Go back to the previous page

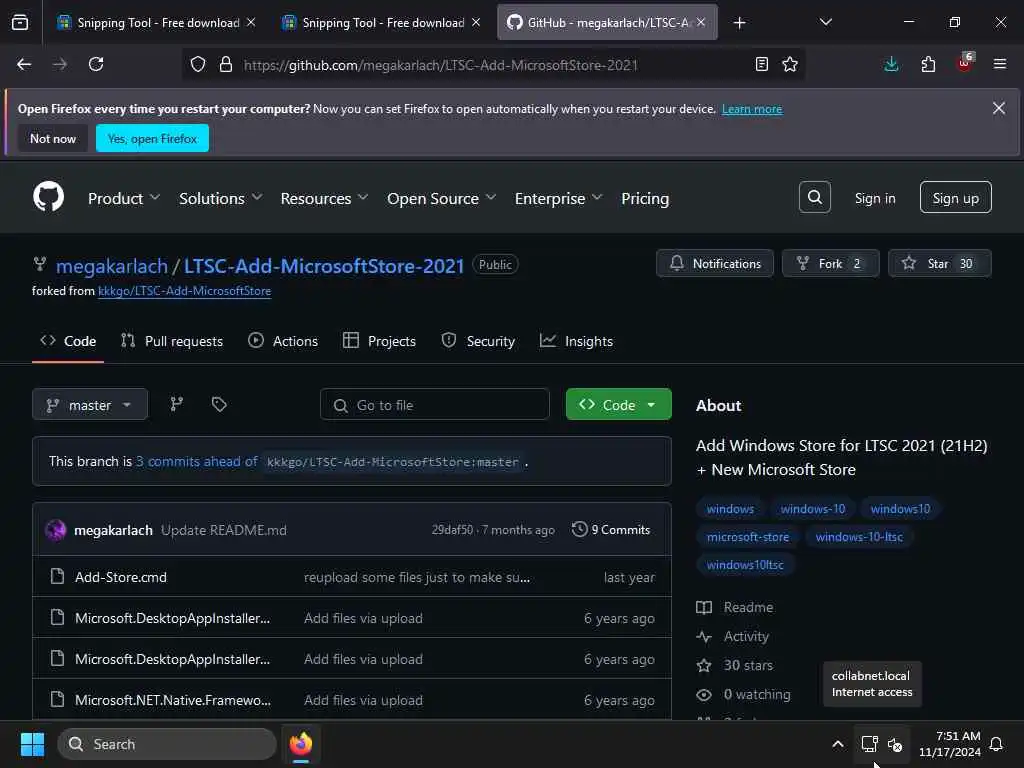(x=24, y=64)
